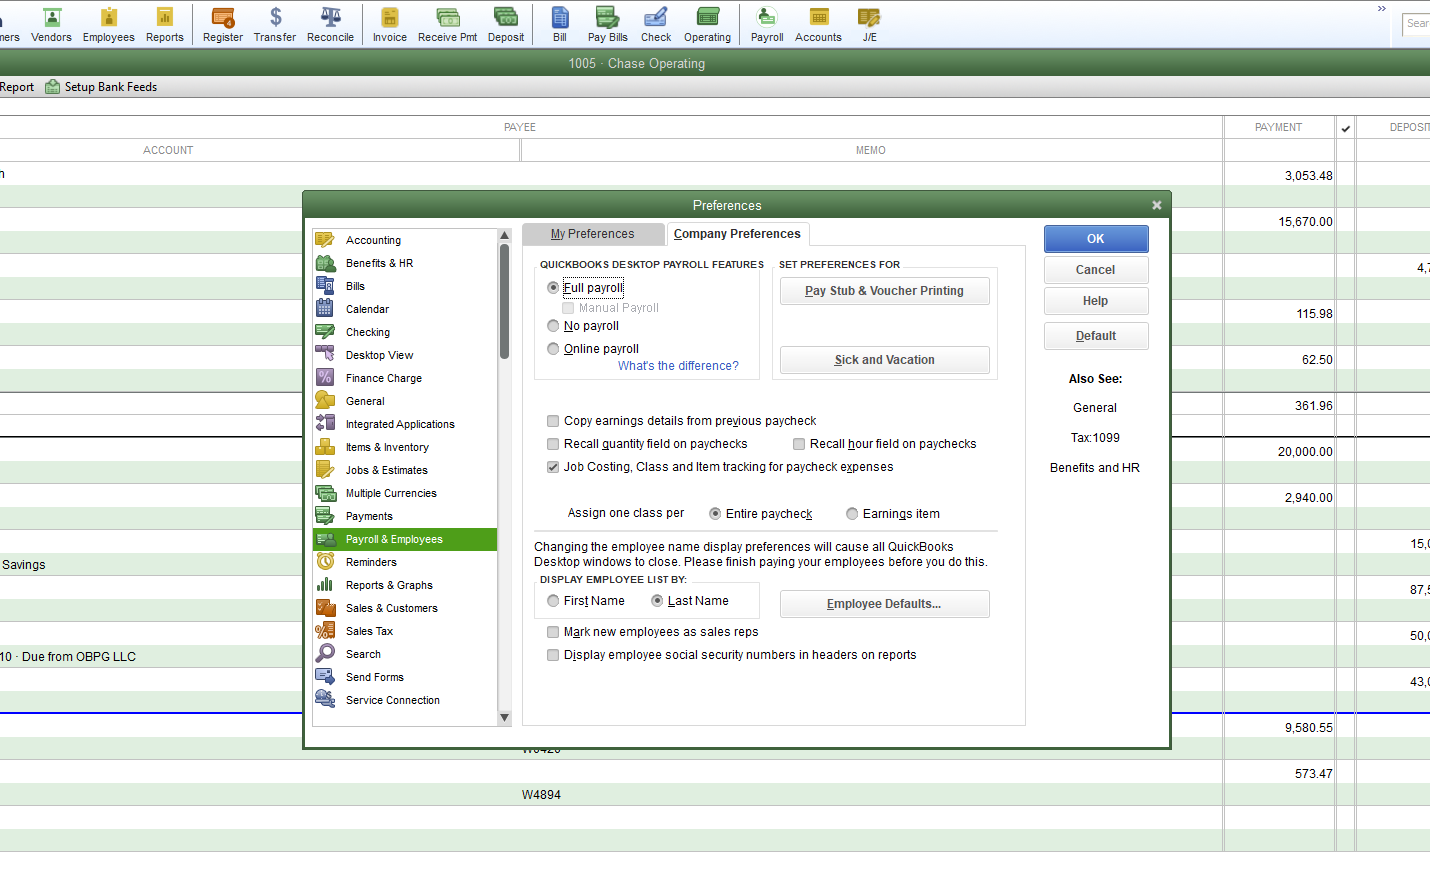Click the What's the difference? link

678,366
